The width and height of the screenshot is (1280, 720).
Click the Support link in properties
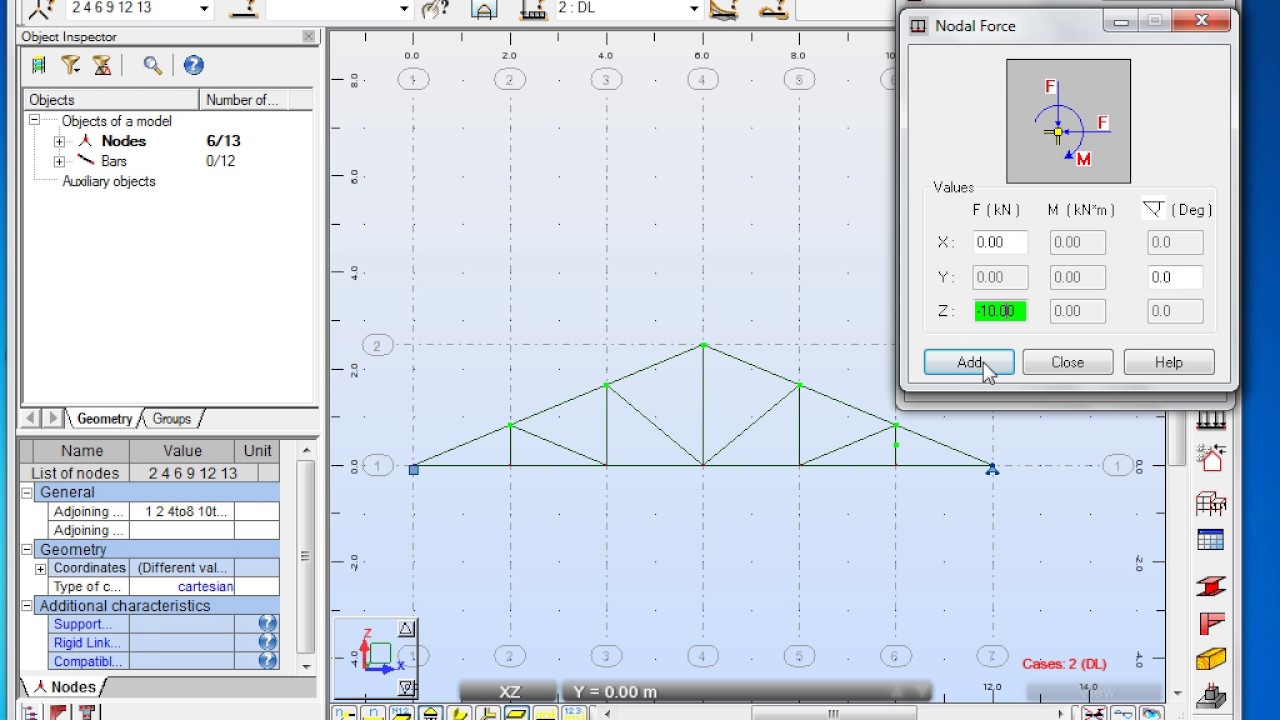(83, 624)
